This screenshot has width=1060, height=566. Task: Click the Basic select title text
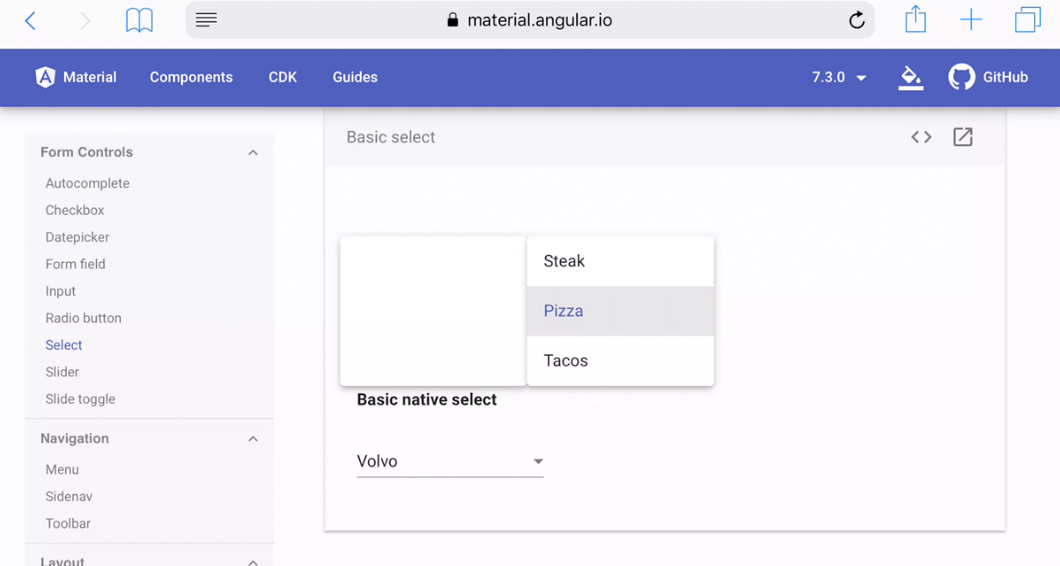coord(391,137)
